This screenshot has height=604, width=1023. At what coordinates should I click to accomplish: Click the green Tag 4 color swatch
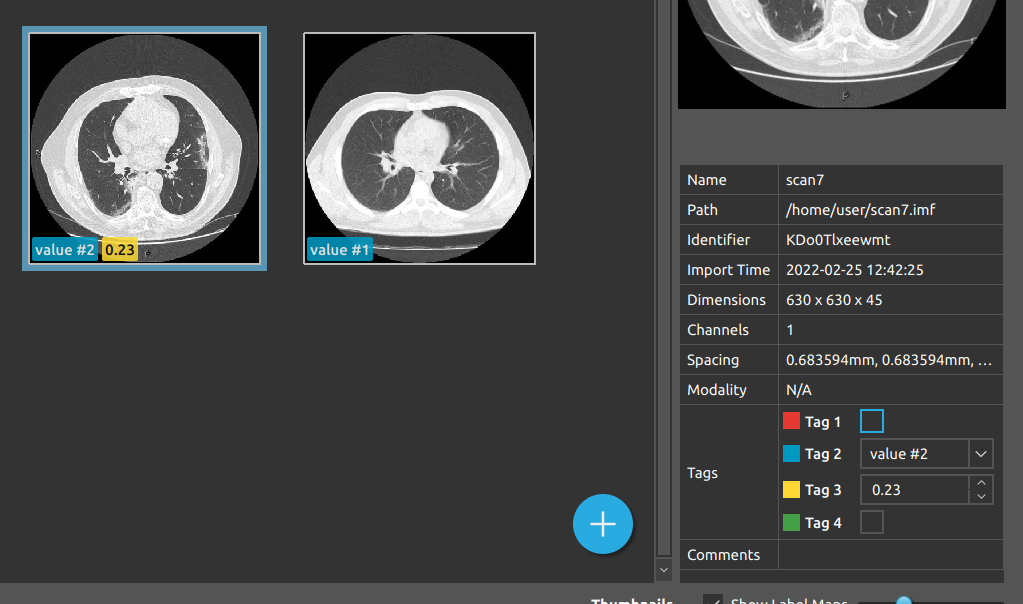(791, 522)
